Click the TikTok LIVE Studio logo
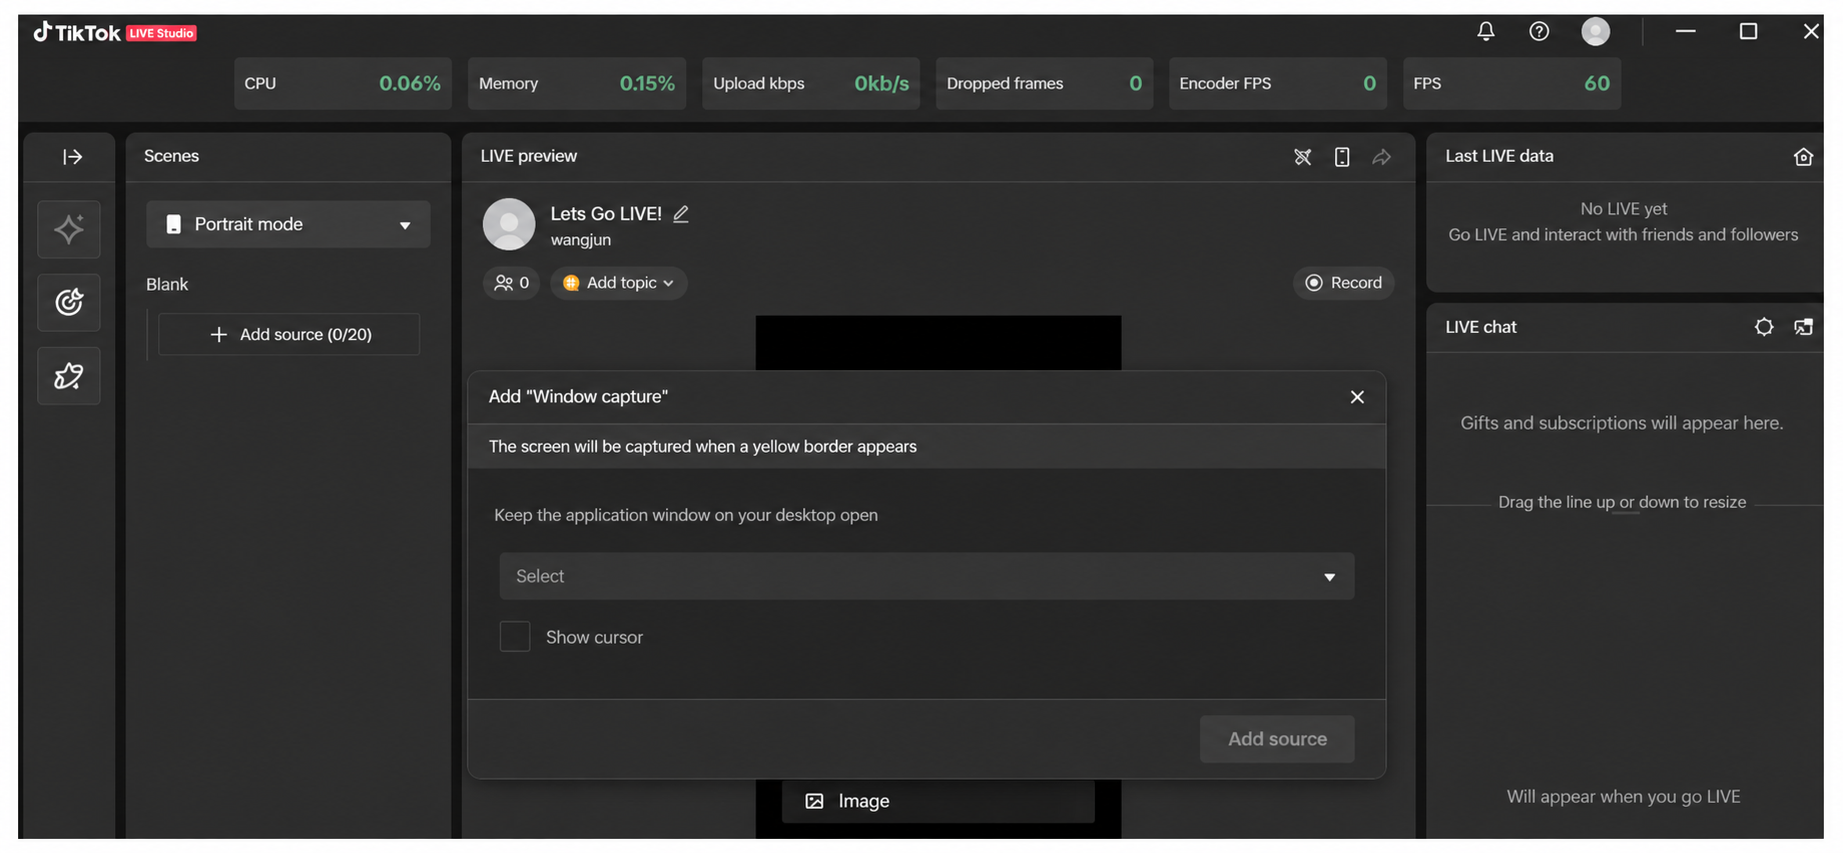 pos(114,33)
